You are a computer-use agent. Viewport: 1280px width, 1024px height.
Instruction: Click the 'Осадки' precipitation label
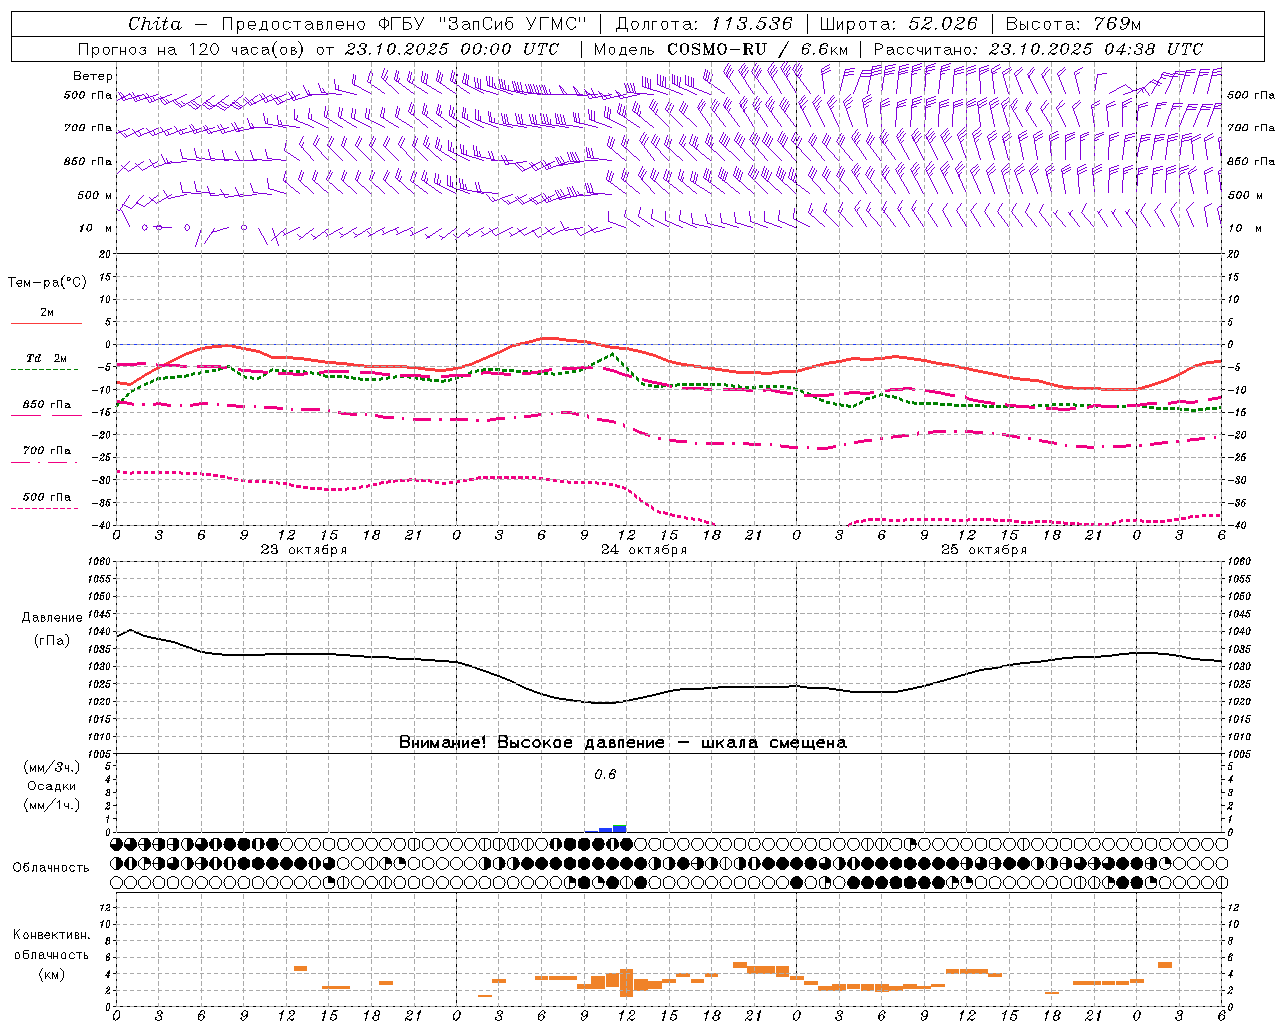coord(52,786)
